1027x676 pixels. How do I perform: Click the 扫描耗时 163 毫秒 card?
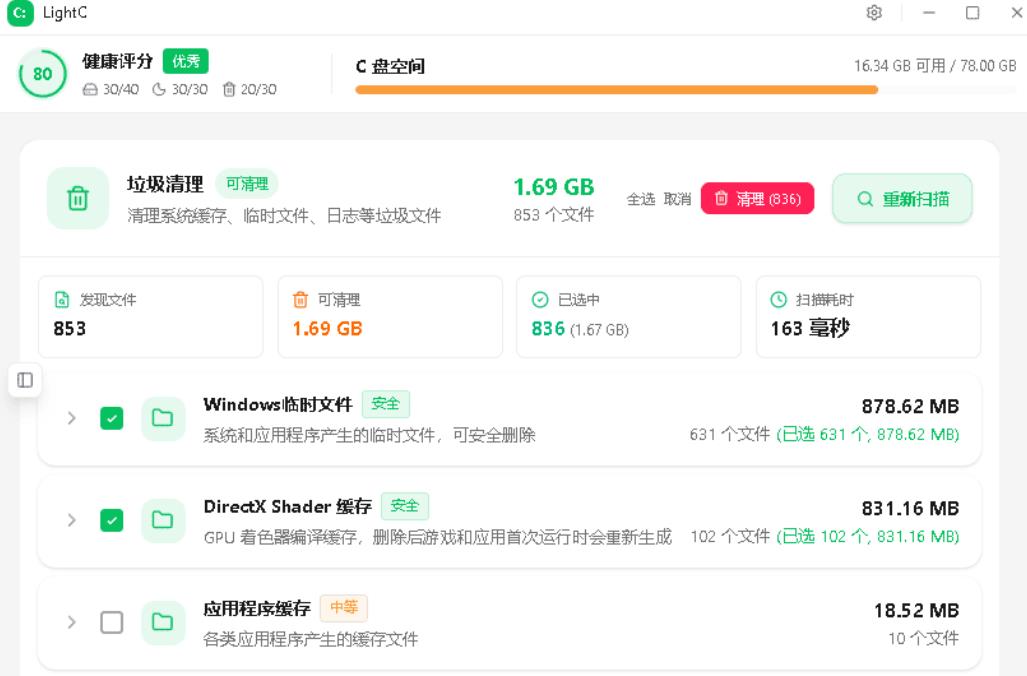868,317
